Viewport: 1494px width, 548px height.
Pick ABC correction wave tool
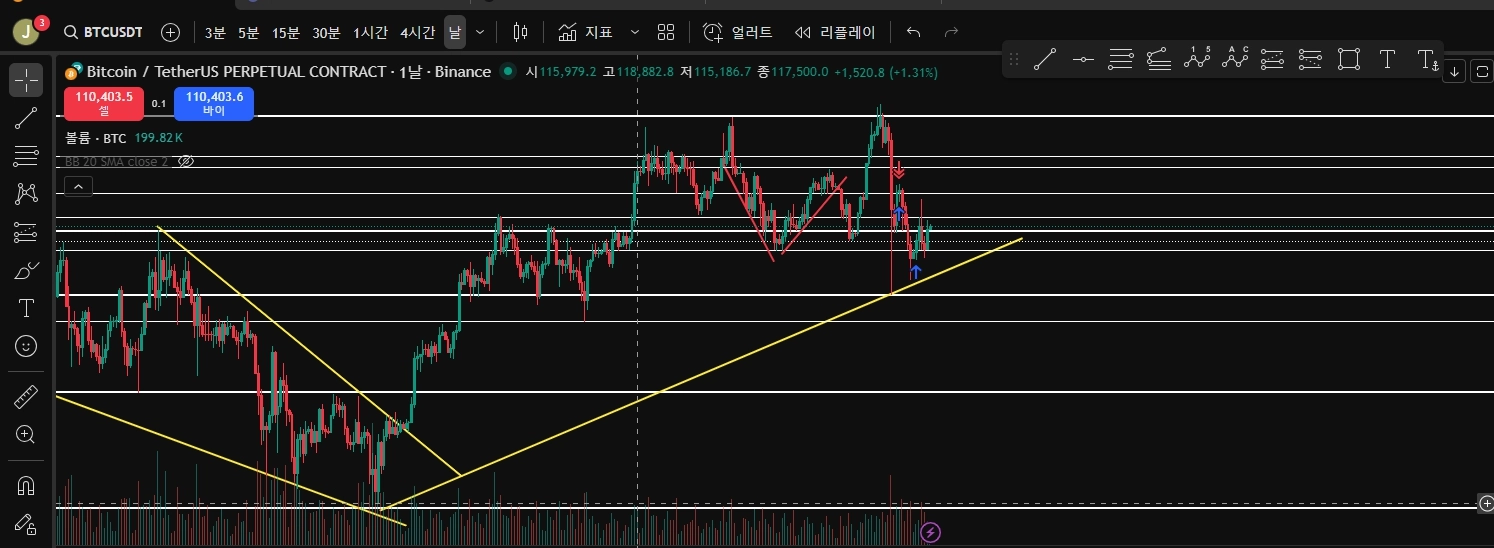point(1235,59)
